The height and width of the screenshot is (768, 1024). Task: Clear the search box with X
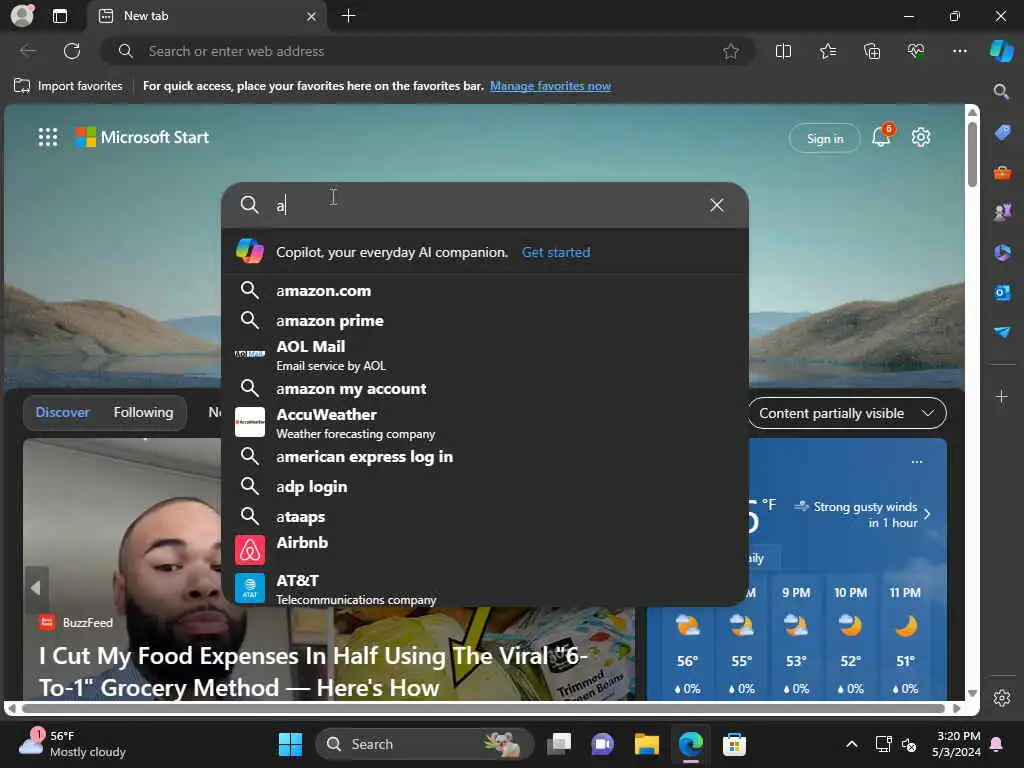click(716, 205)
